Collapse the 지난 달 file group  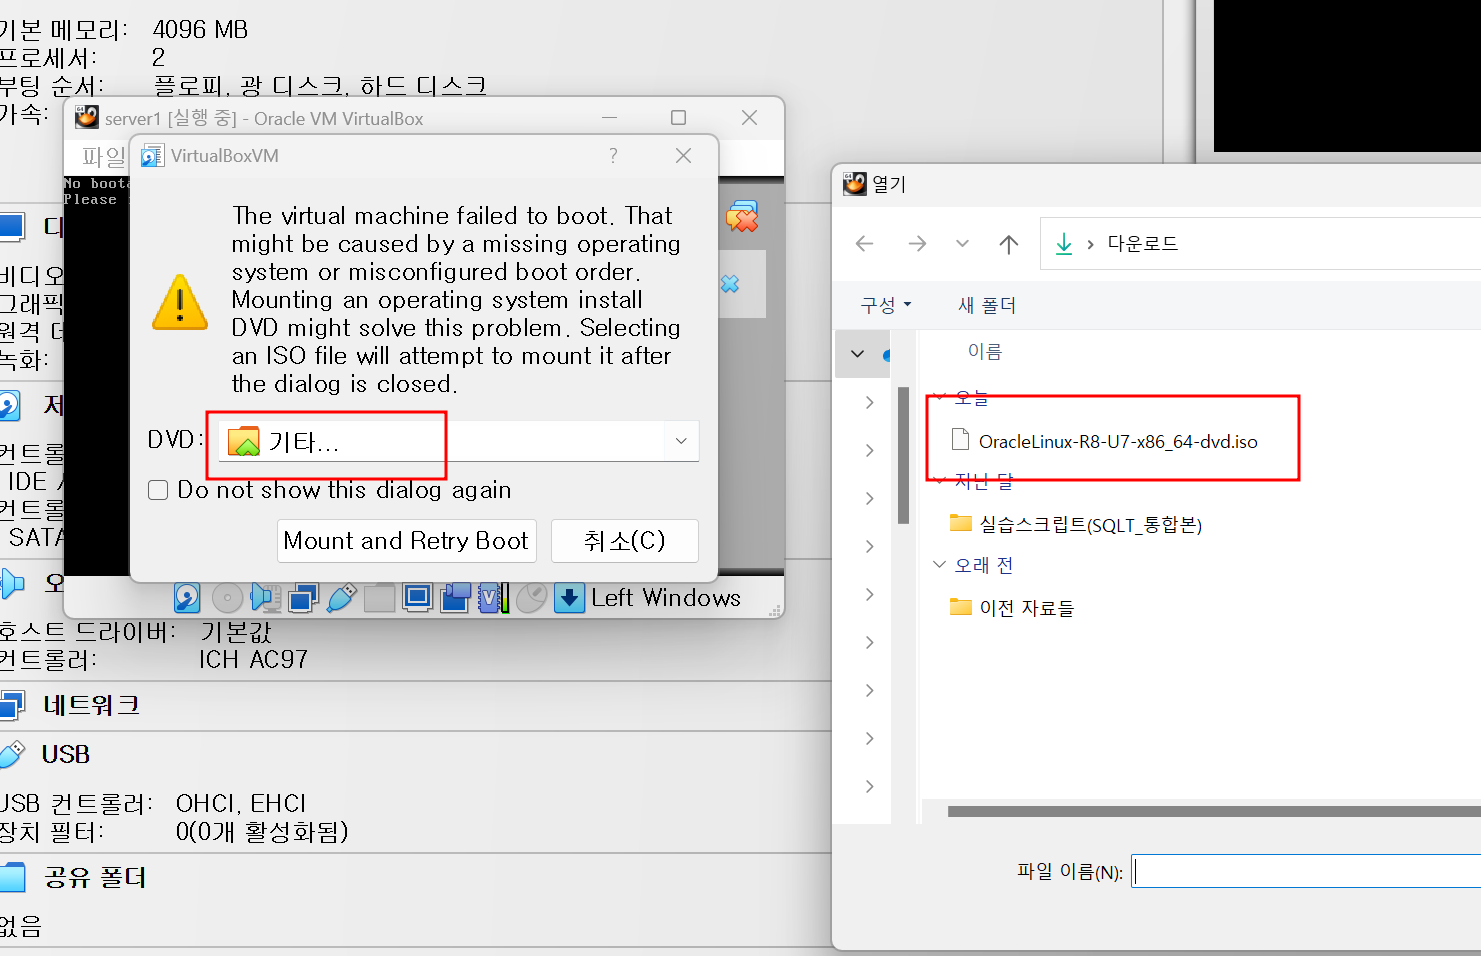(x=939, y=481)
